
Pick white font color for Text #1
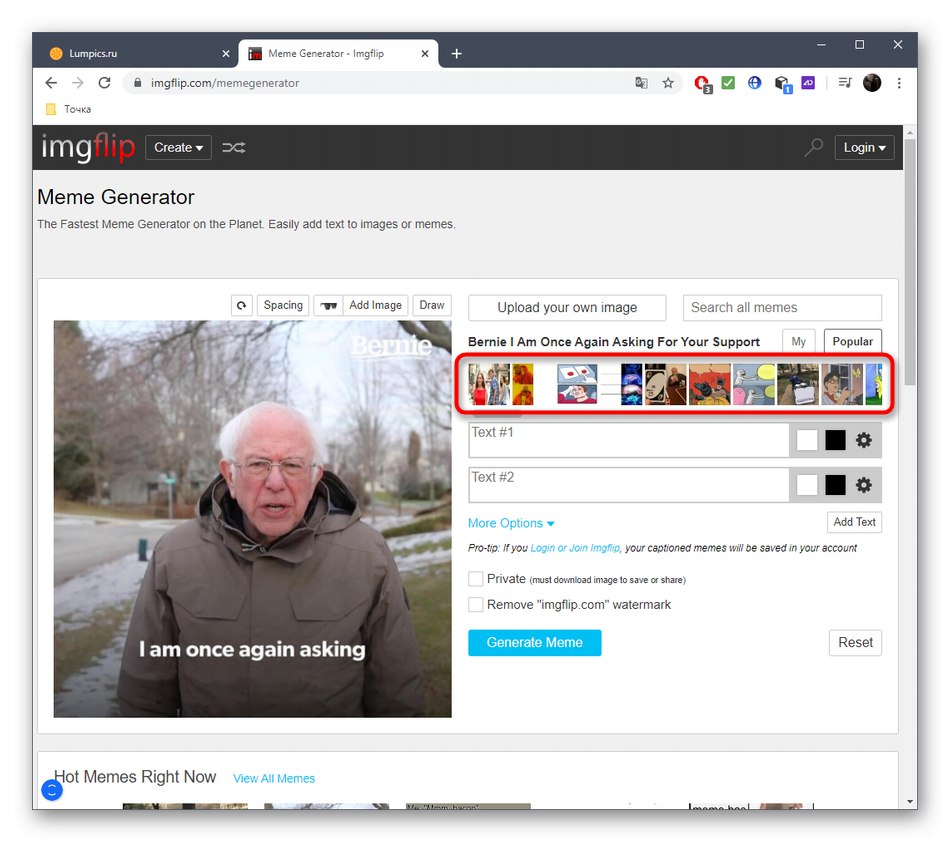[x=807, y=440]
